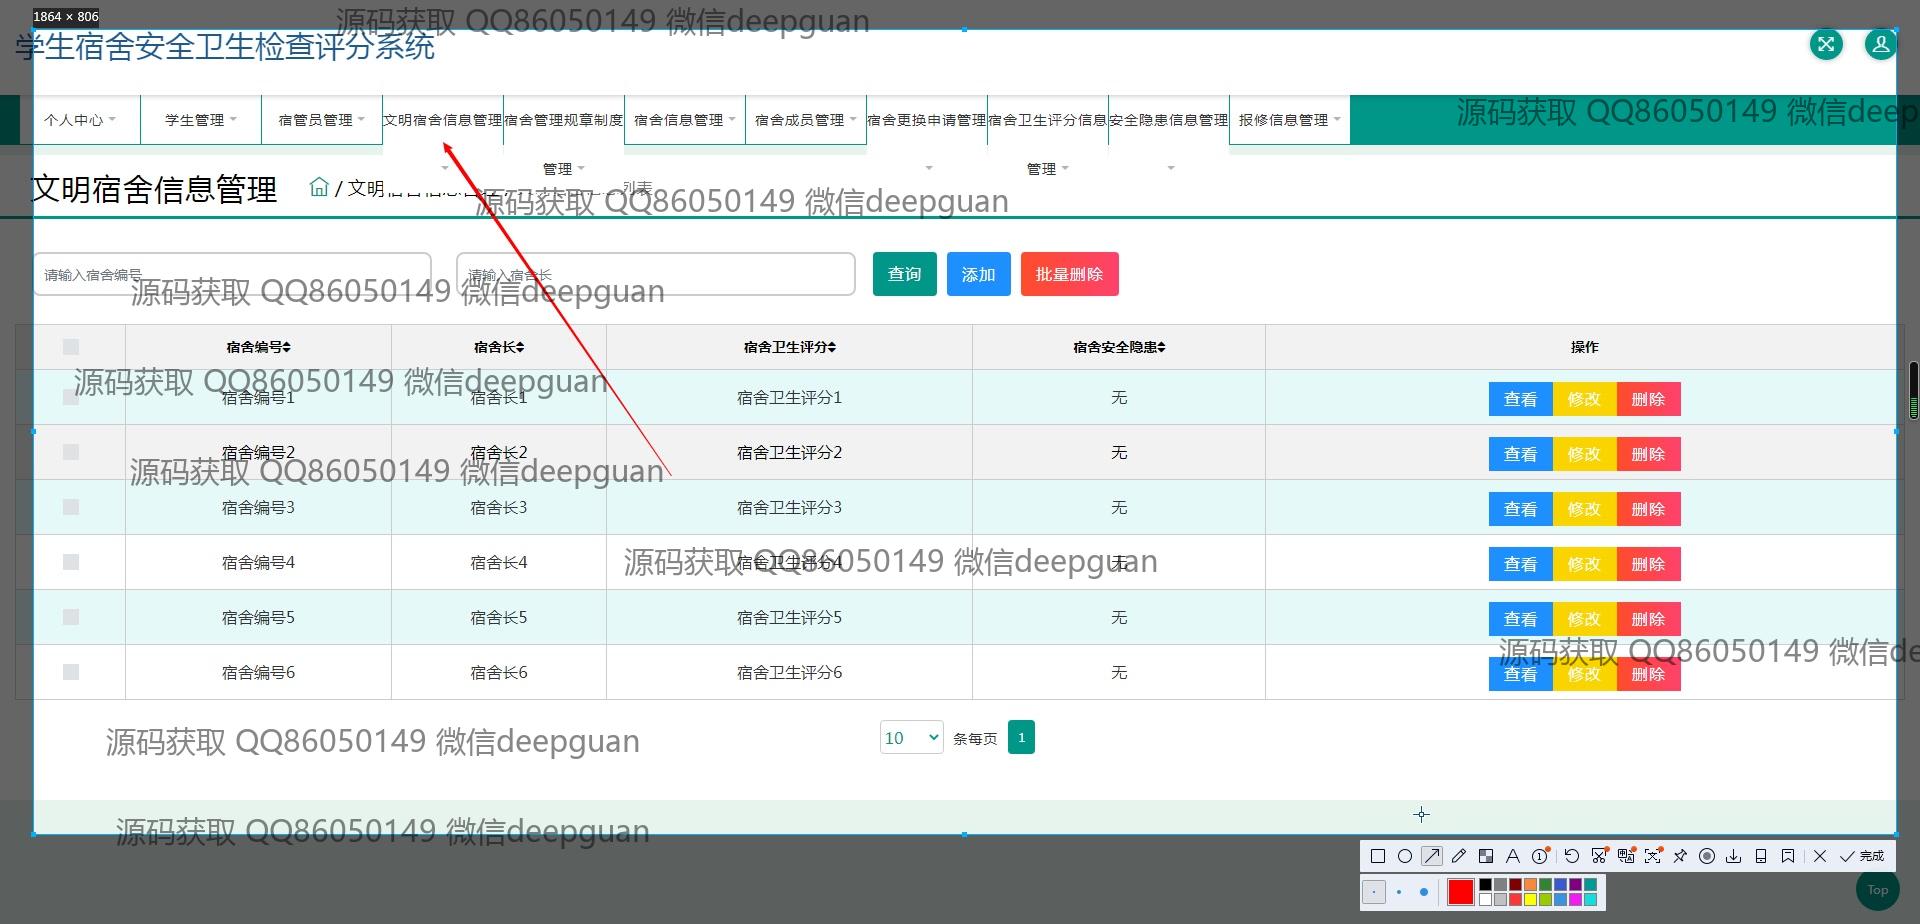The image size is (1920, 924).
Task: Click the selected red color swatch
Action: pos(1461,892)
